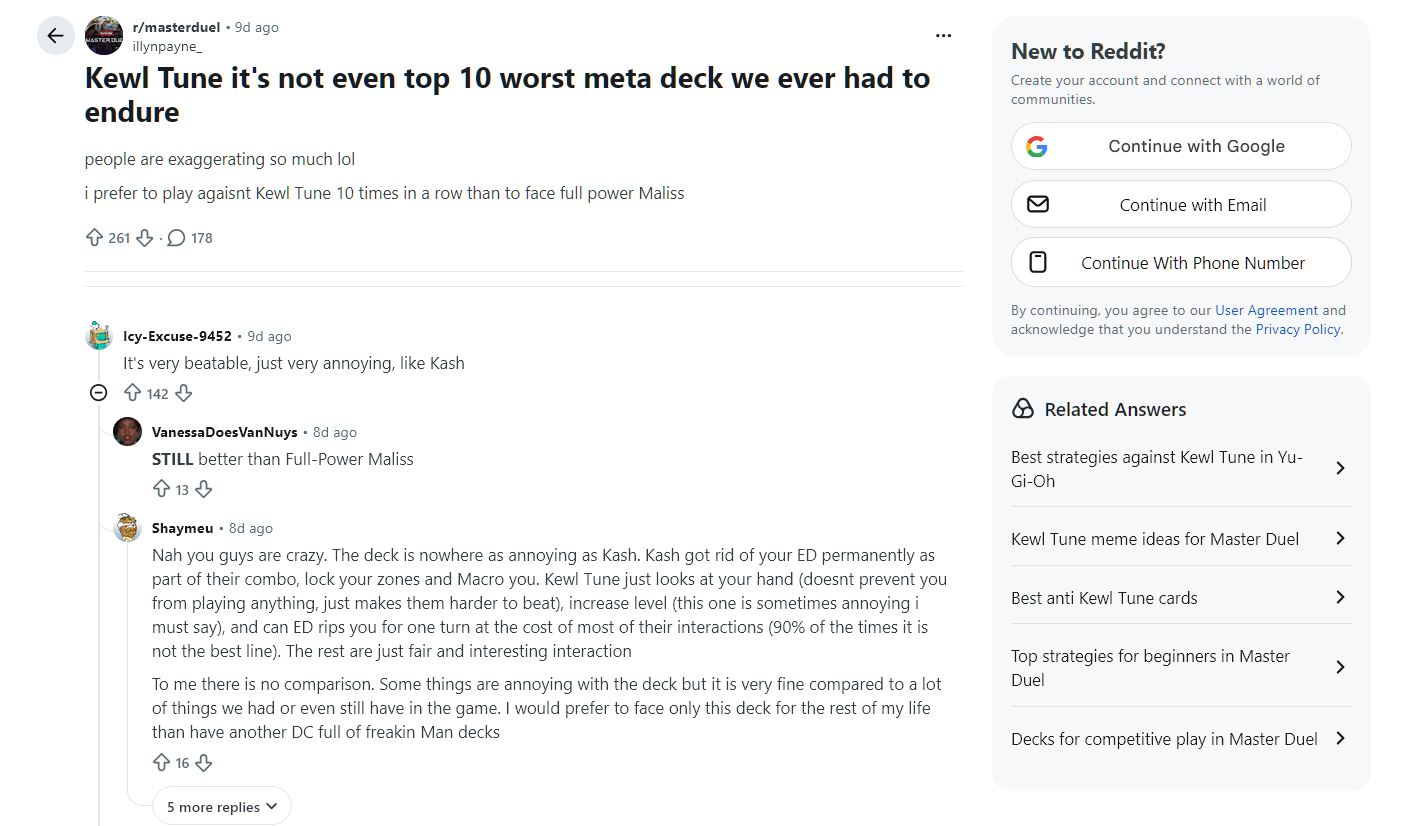
Task: Expand the 5 more replies dropdown
Action: click(221, 807)
